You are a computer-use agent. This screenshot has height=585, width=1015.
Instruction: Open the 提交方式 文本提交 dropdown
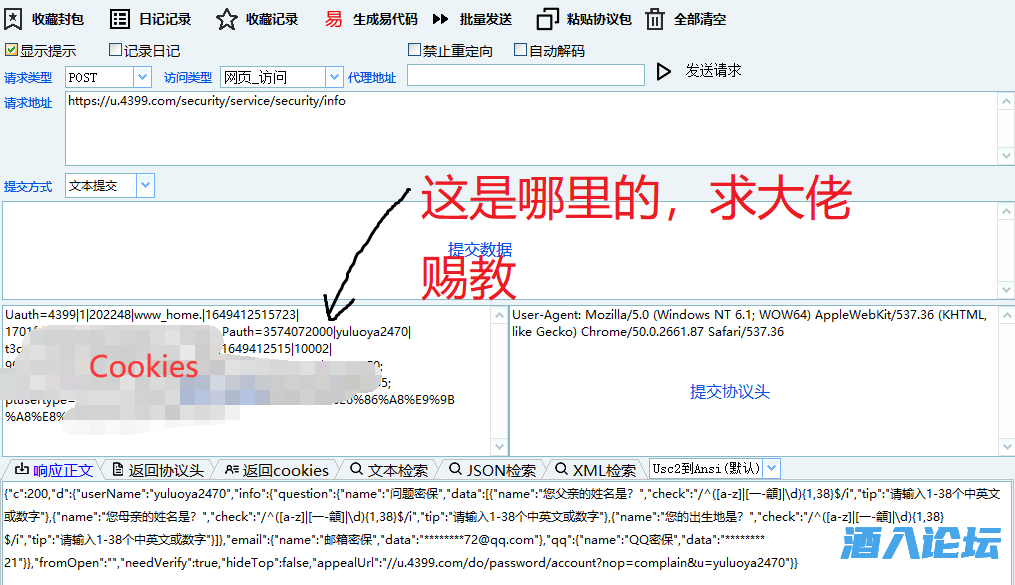point(145,185)
